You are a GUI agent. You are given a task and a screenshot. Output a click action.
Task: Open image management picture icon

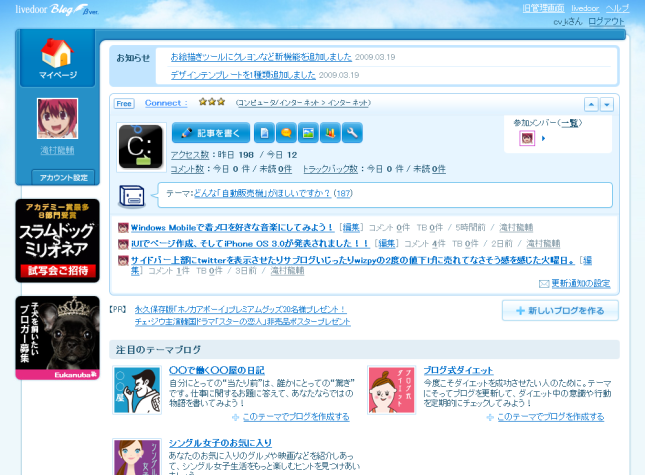tap(308, 133)
